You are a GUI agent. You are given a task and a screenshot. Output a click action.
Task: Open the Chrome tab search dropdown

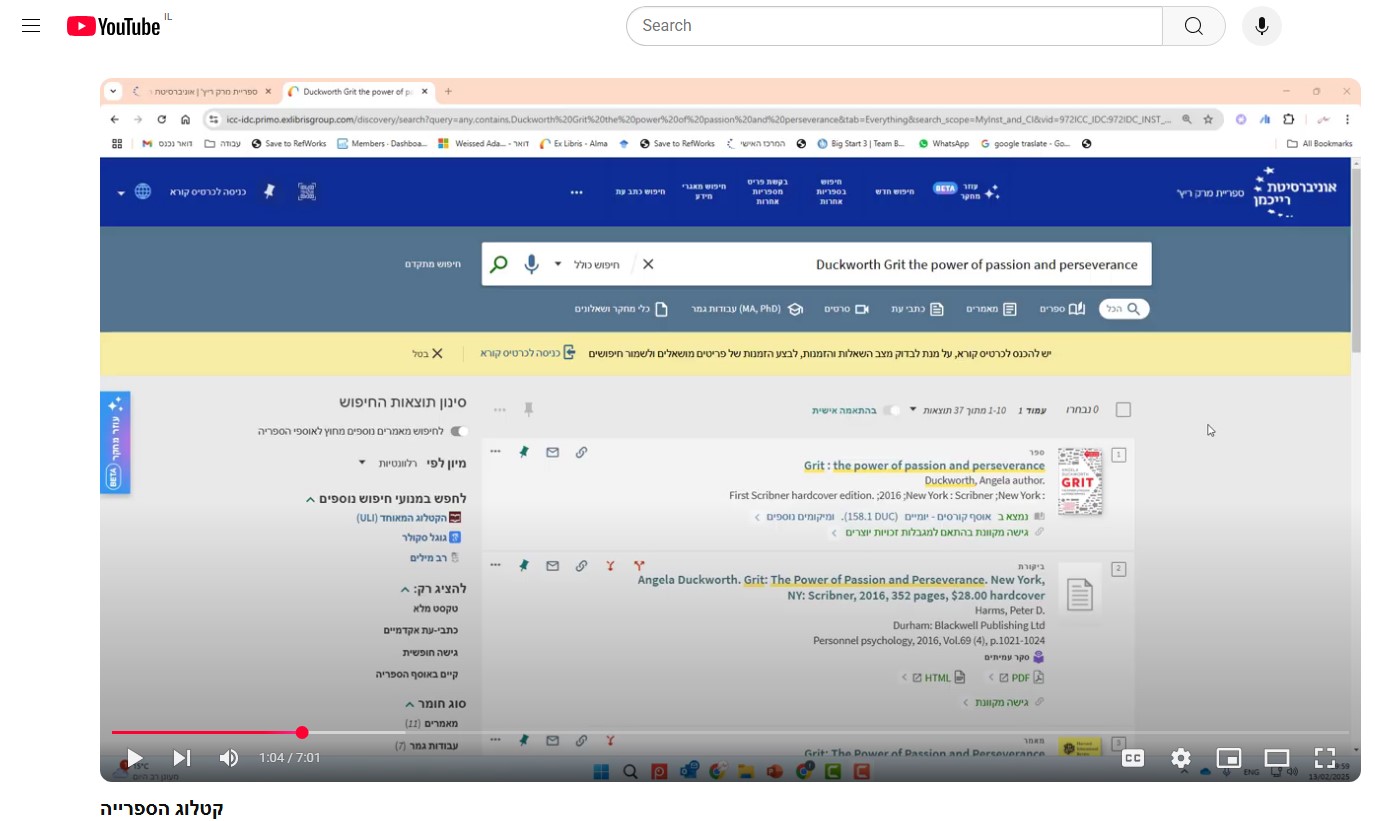coord(114,91)
